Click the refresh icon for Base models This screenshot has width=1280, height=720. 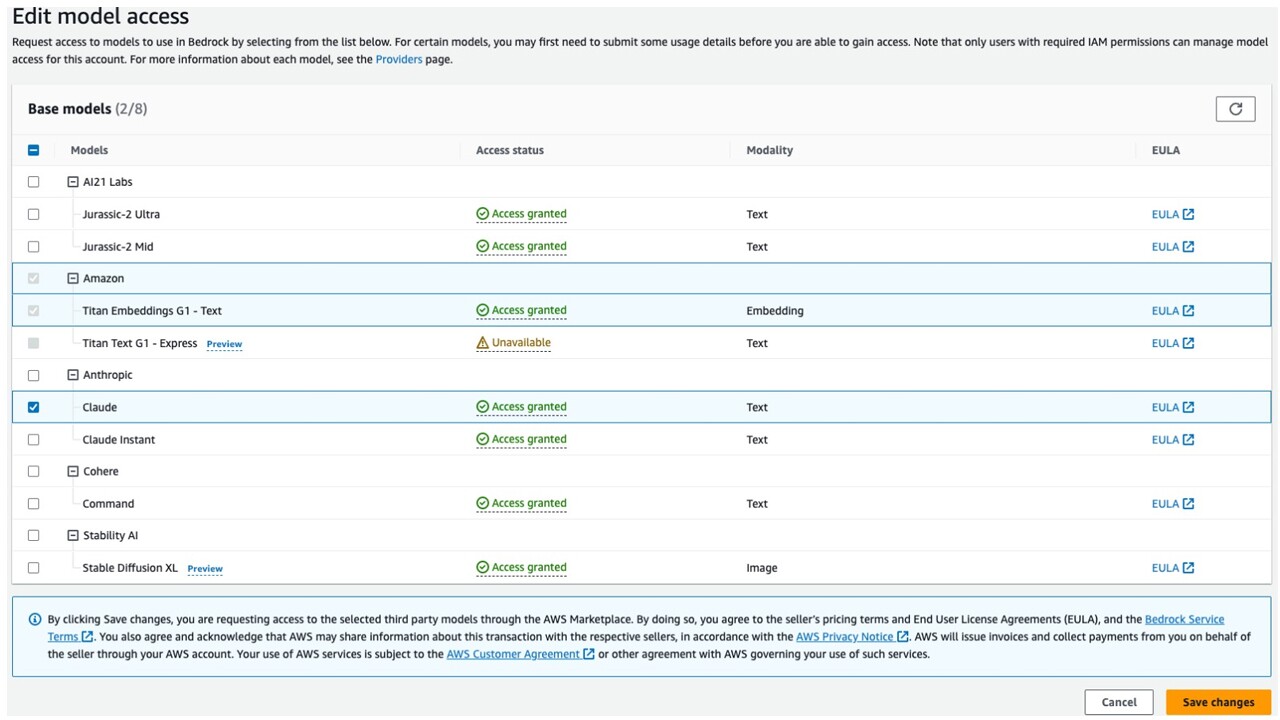(x=1235, y=109)
